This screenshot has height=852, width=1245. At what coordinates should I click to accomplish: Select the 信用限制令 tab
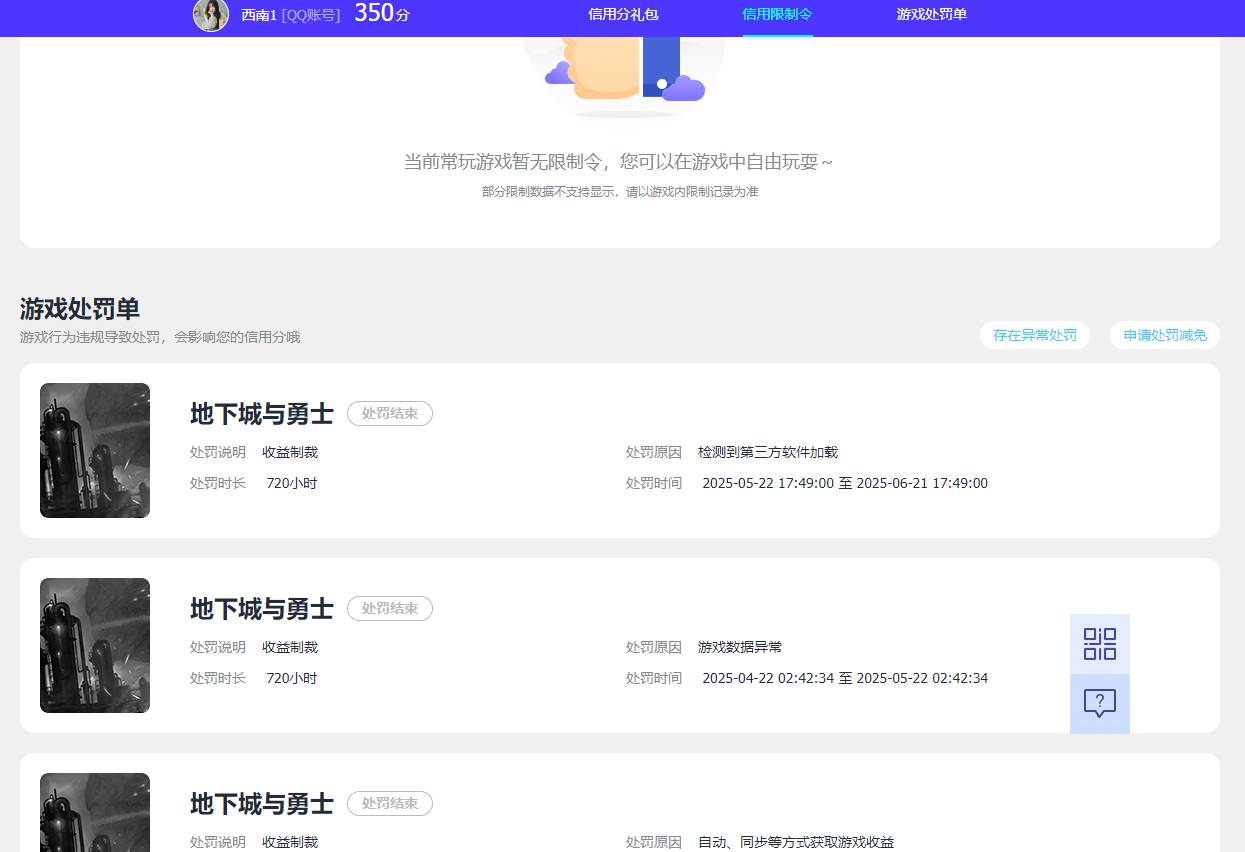tap(777, 15)
